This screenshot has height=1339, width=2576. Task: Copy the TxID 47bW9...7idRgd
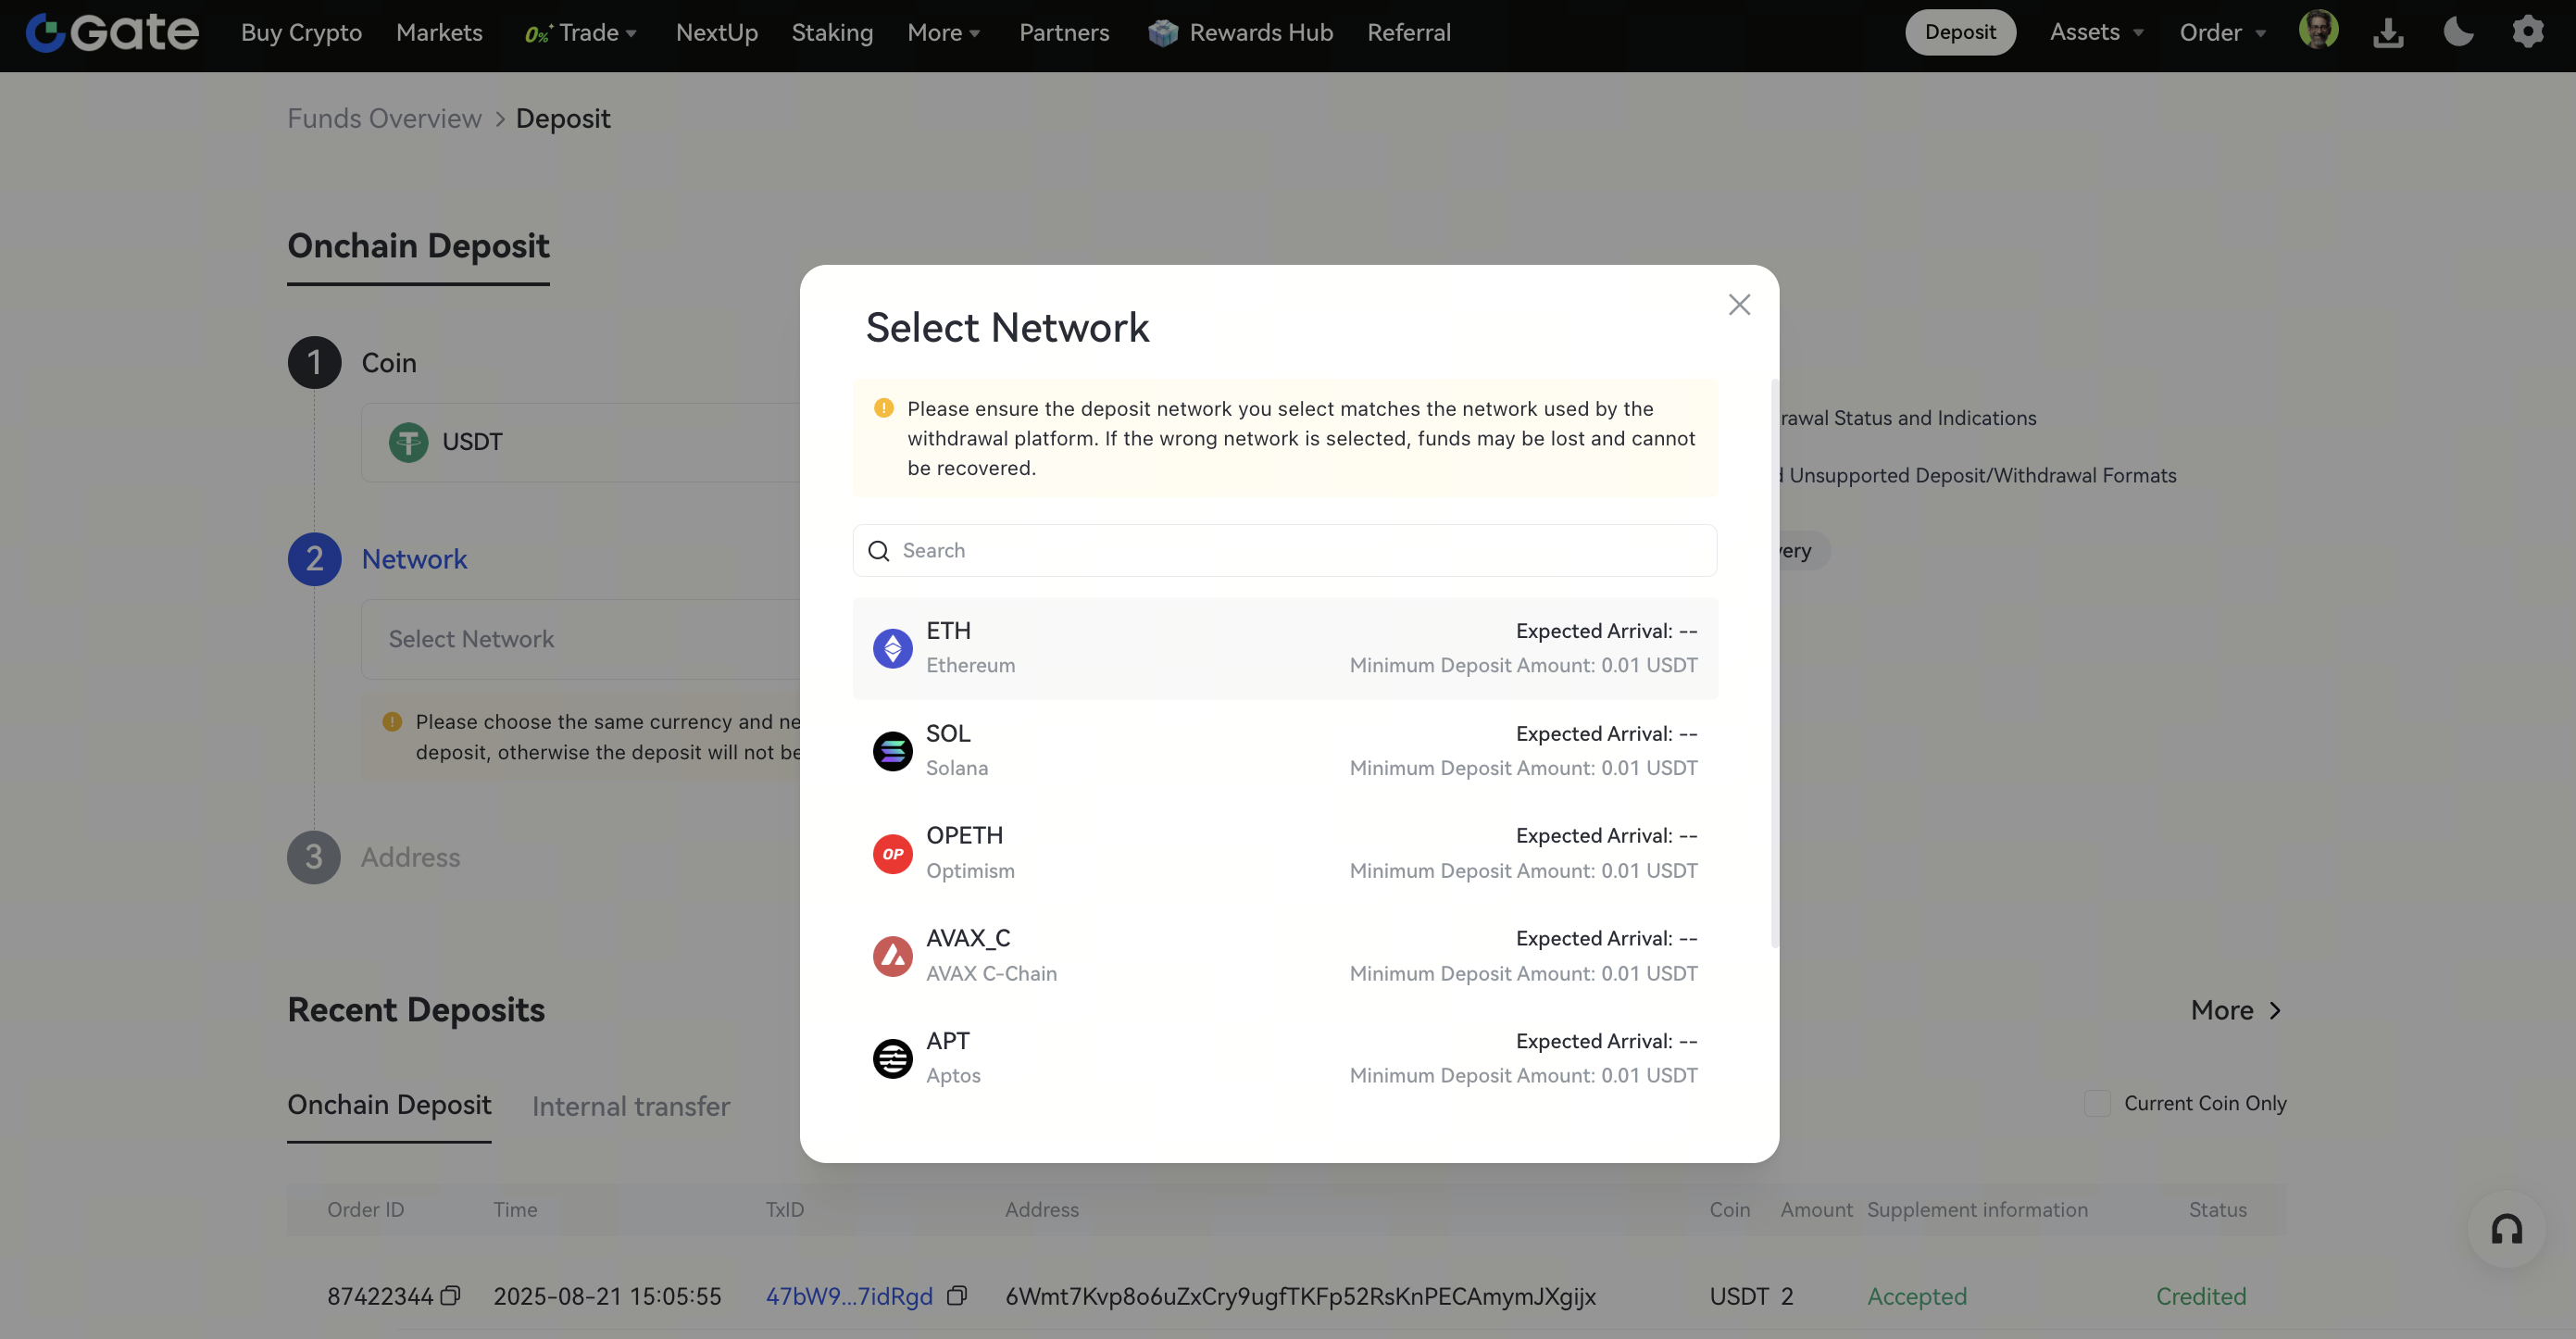coord(957,1296)
